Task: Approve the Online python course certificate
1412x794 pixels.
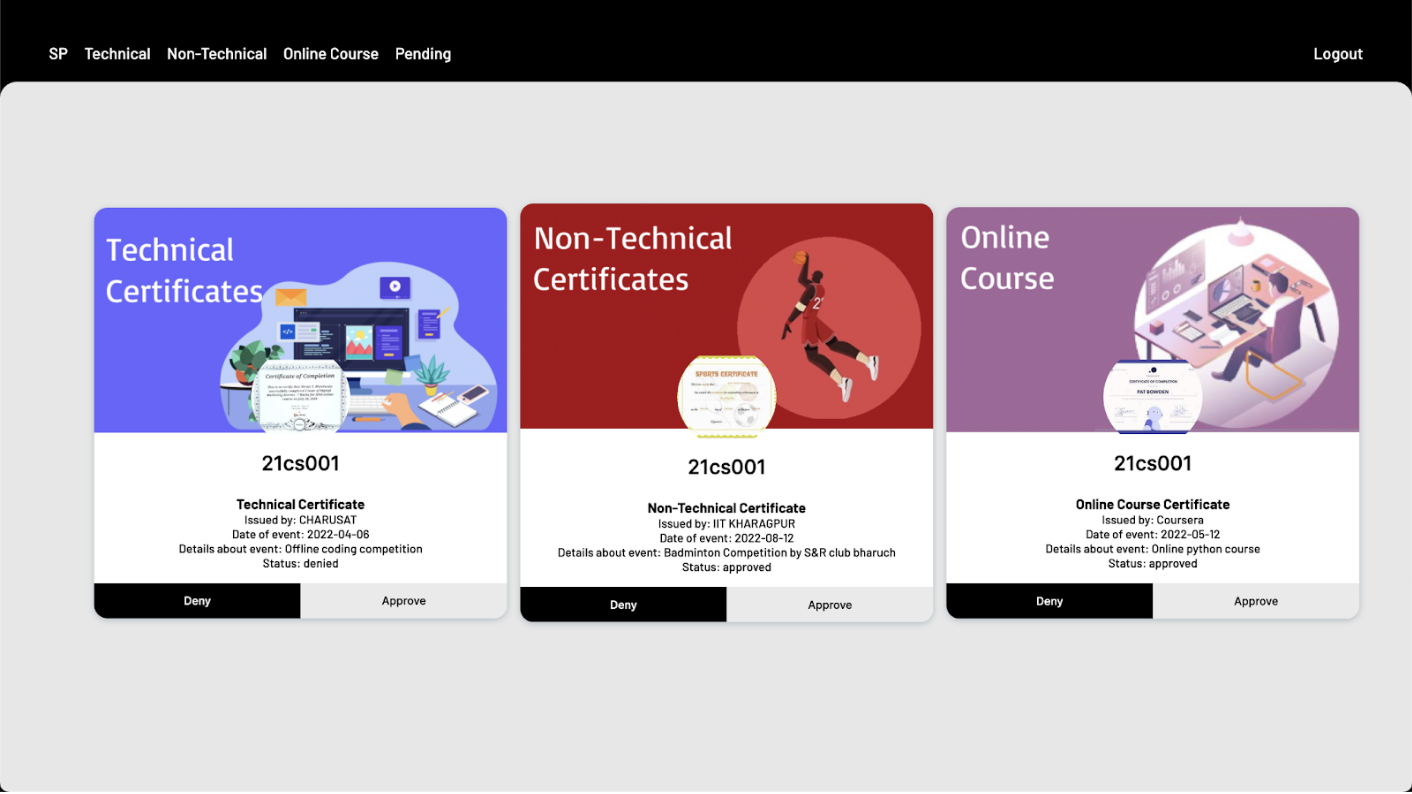Action: pyautogui.click(x=1256, y=601)
